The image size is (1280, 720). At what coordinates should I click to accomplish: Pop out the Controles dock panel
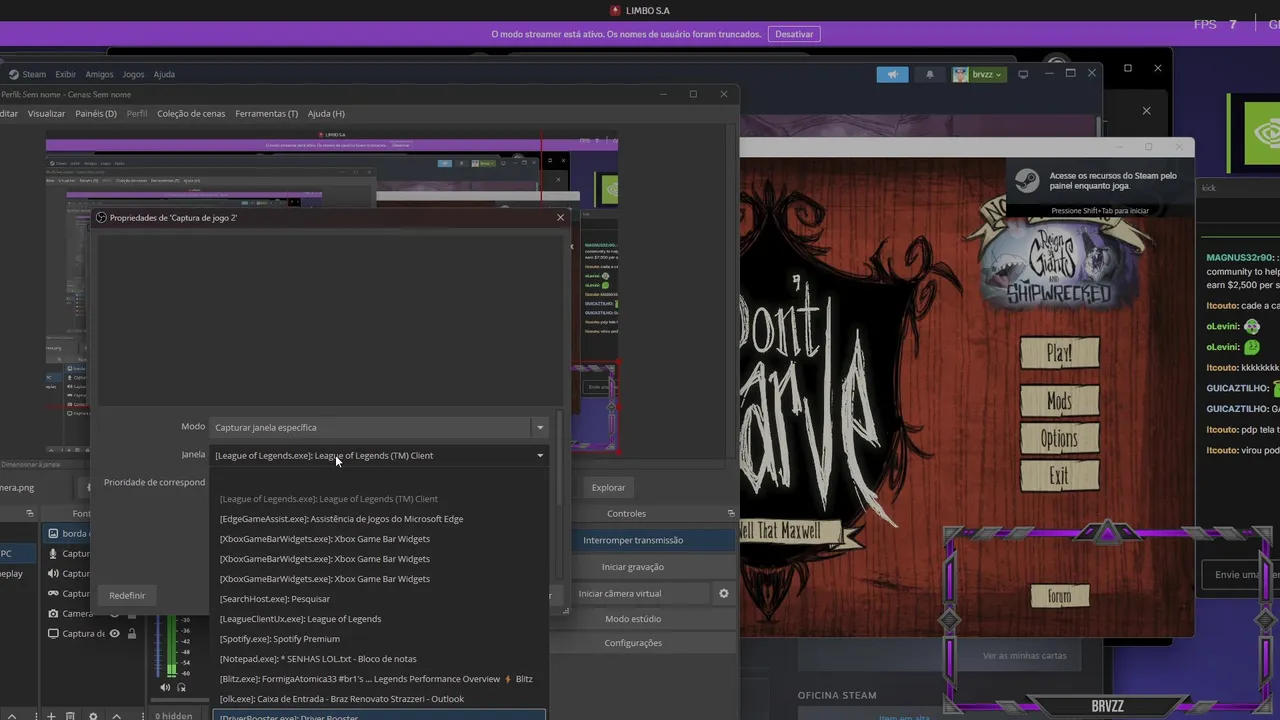pyautogui.click(x=731, y=513)
